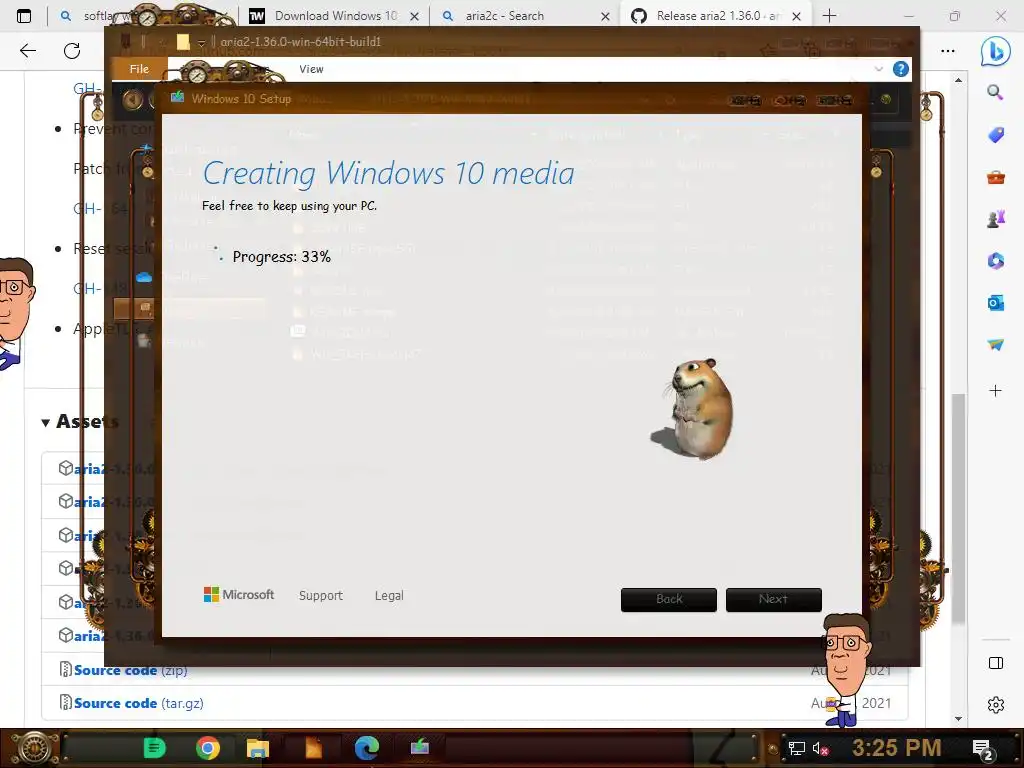1024x768 pixels.
Task: Add a new sidebar app with plus icon
Action: click(x=995, y=391)
